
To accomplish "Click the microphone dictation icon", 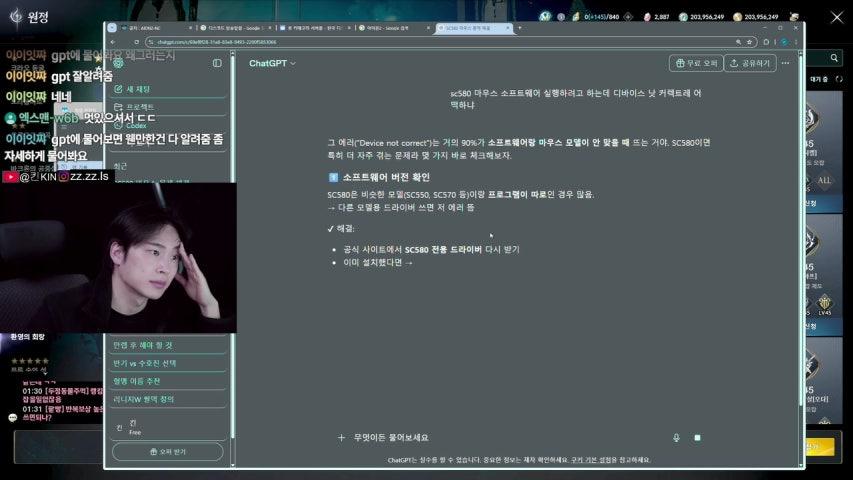I will pos(676,438).
